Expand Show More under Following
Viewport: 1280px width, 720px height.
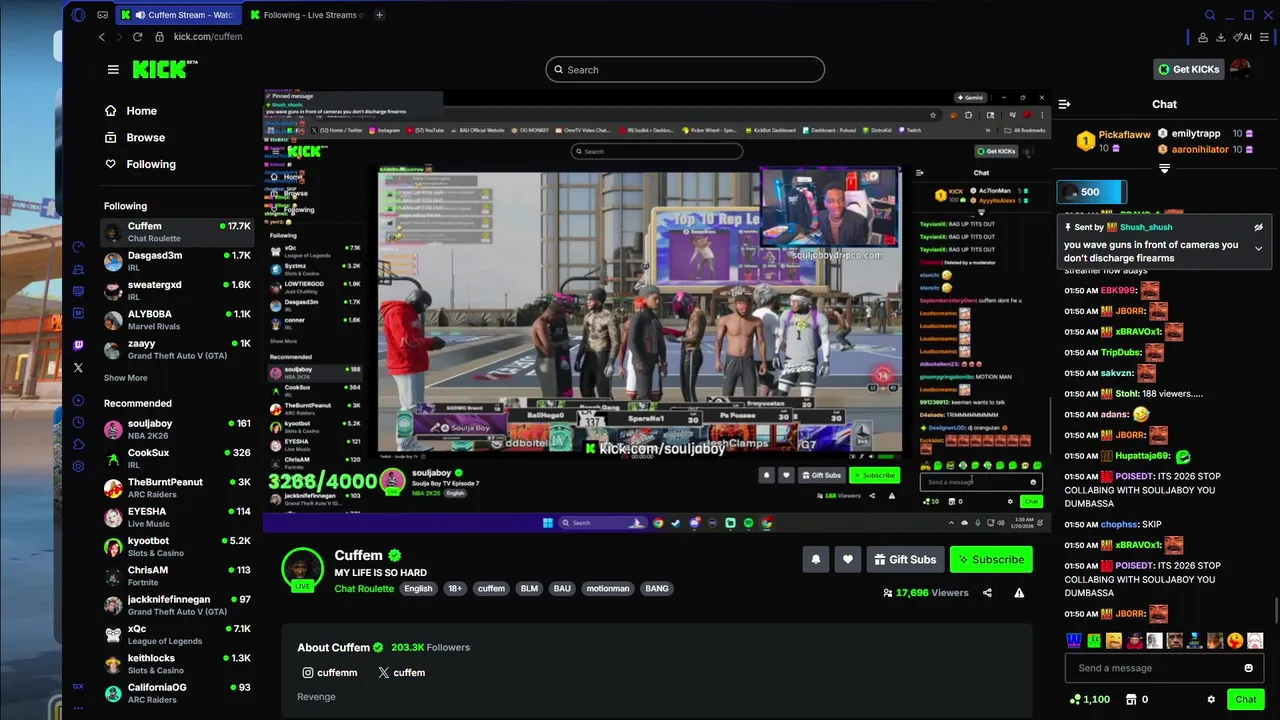[x=126, y=378]
